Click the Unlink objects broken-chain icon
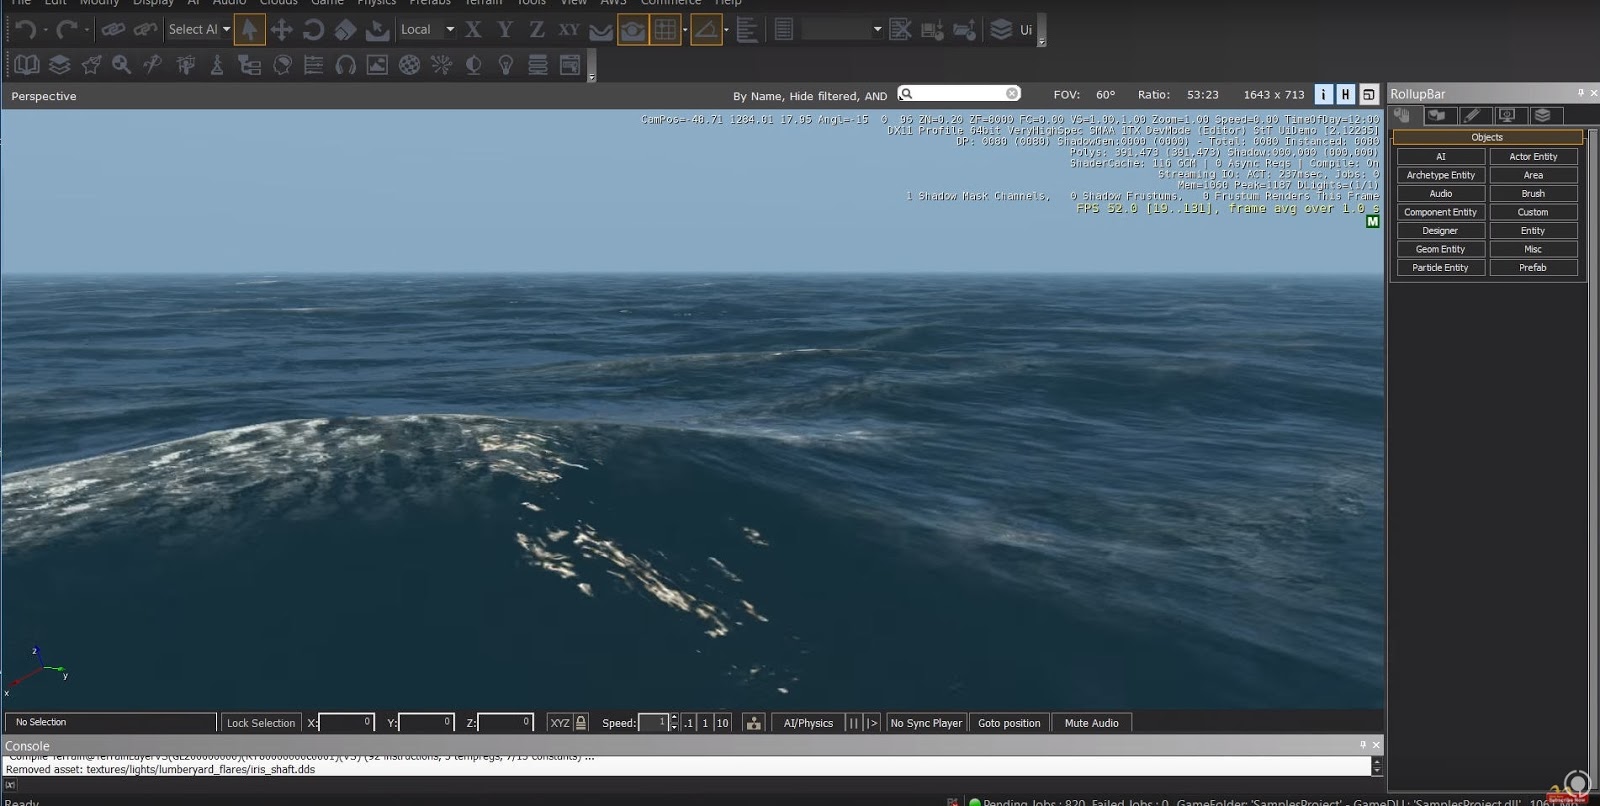This screenshot has height=806, width=1600. click(x=145, y=30)
